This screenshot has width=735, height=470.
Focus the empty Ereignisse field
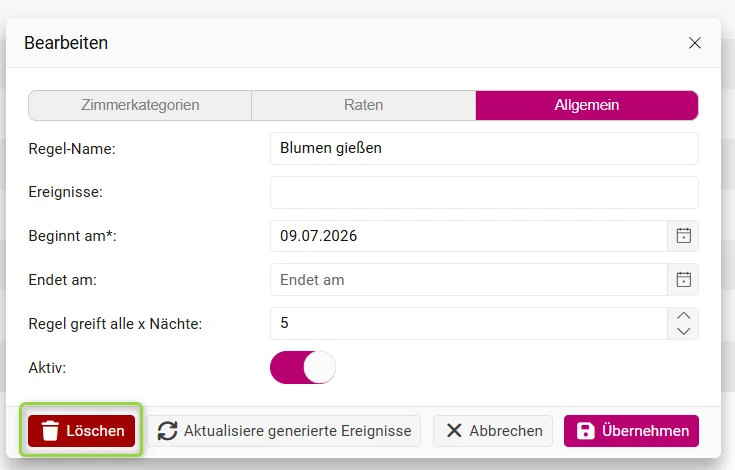click(484, 193)
